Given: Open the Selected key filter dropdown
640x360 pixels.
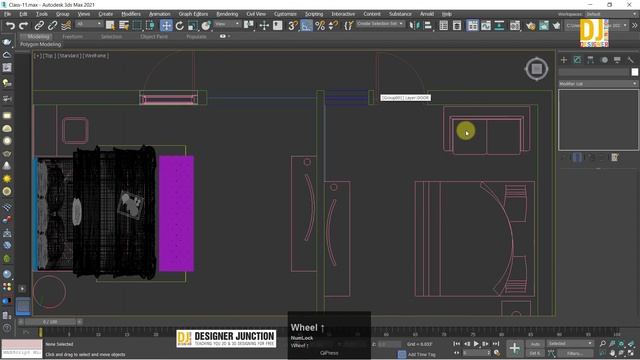Looking at the screenshot, I should pyautogui.click(x=570, y=344).
